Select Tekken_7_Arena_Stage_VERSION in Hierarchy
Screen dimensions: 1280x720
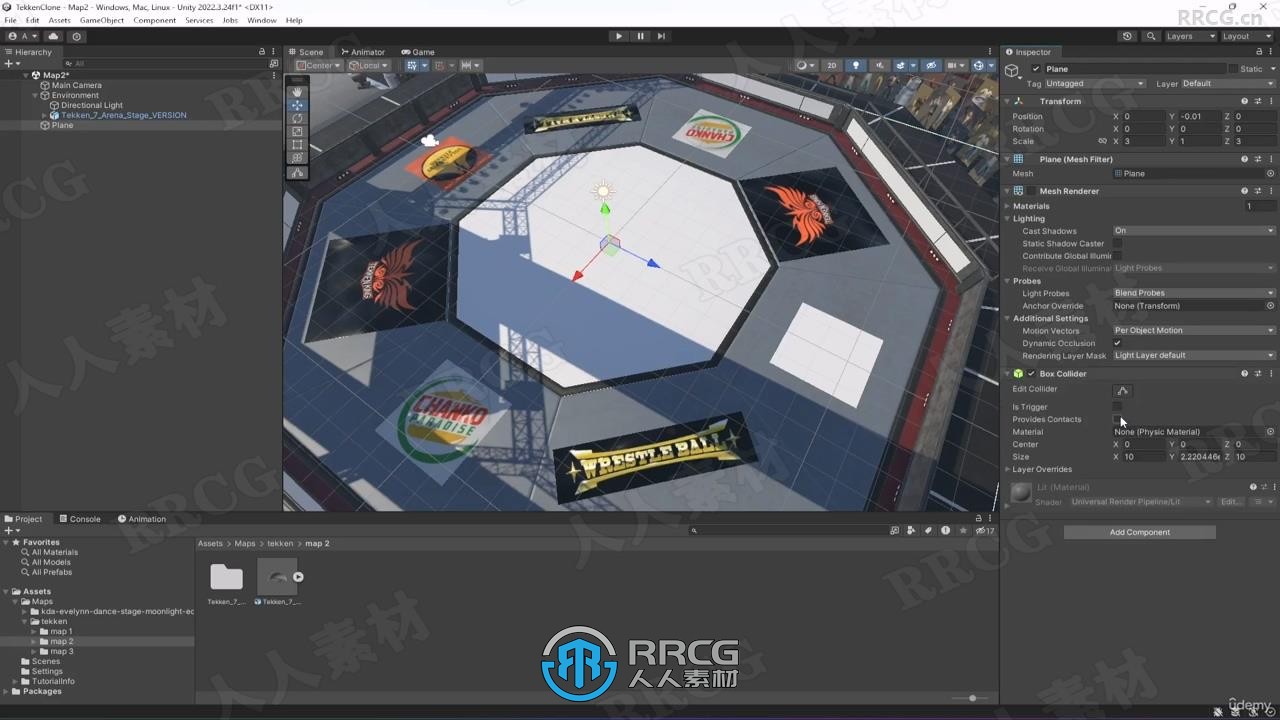pyautogui.click(x=123, y=115)
